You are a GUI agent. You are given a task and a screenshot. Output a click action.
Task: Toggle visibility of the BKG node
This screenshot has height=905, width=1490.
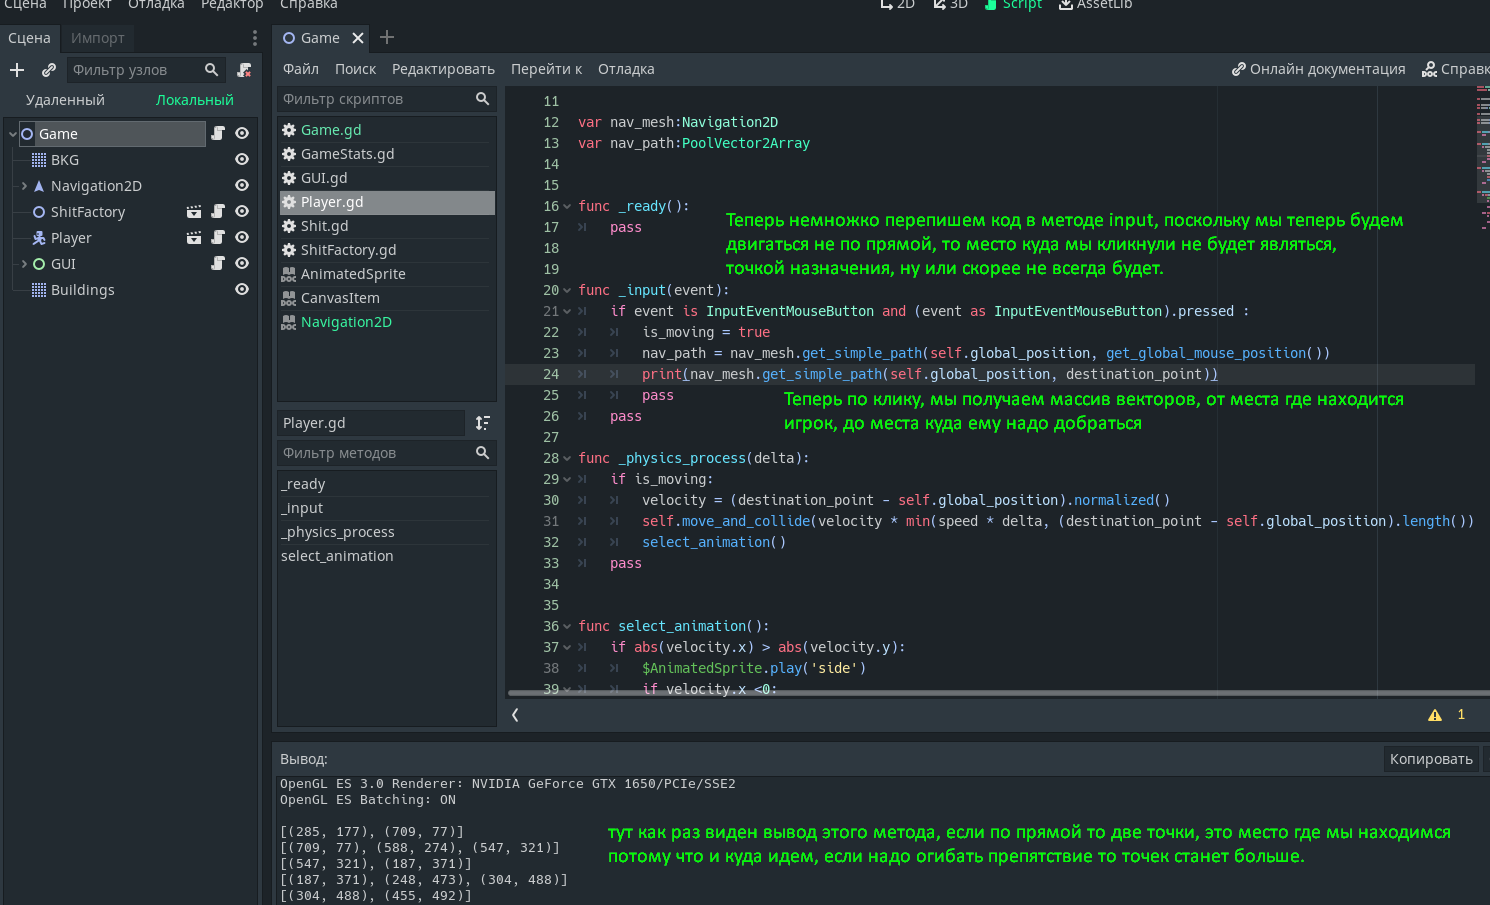tap(242, 160)
